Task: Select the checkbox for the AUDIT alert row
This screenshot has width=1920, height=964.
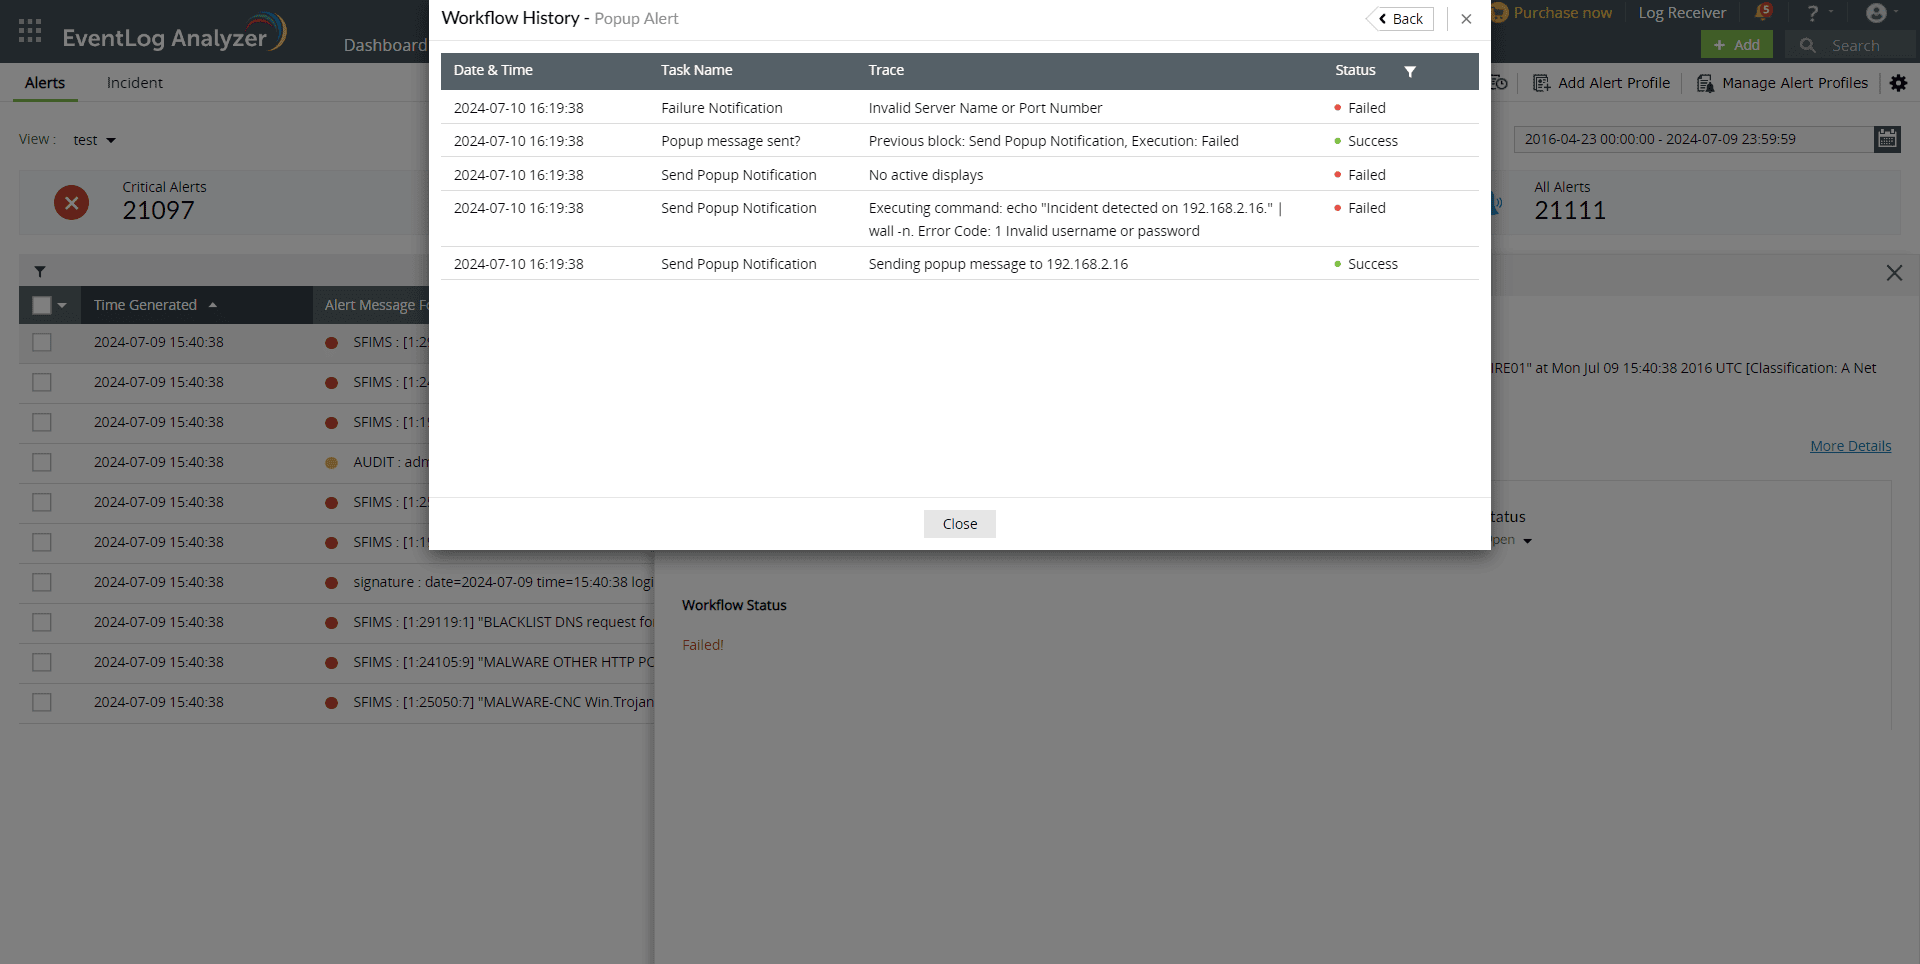Action: (41, 462)
